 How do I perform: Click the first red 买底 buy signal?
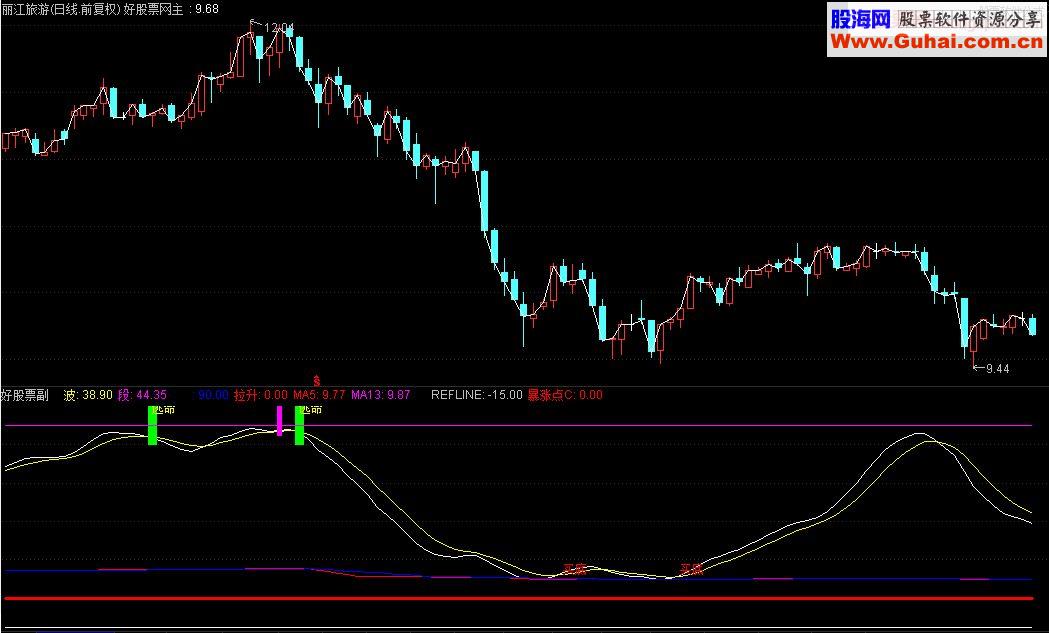point(574,569)
